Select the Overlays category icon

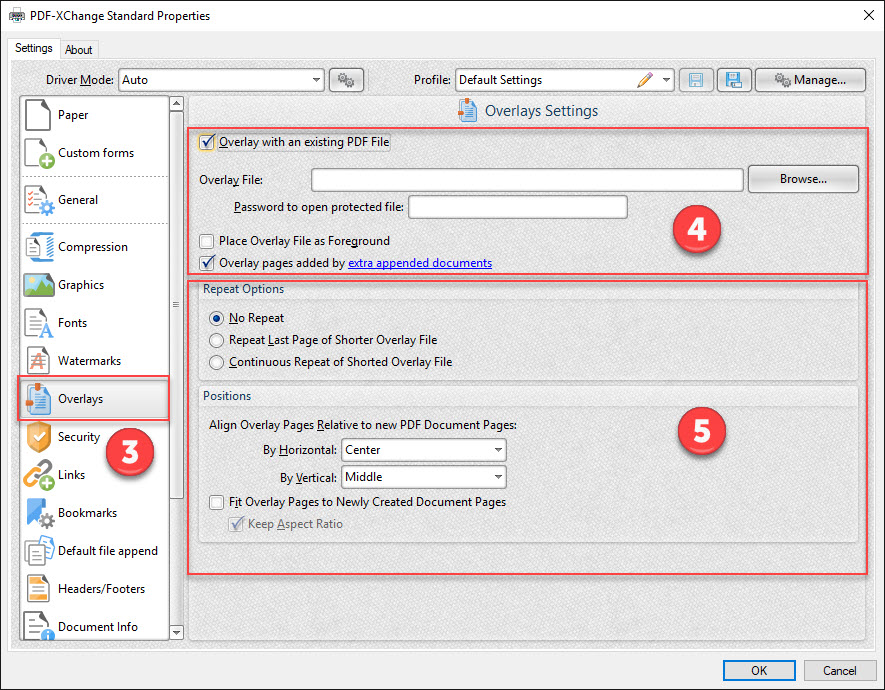click(38, 399)
